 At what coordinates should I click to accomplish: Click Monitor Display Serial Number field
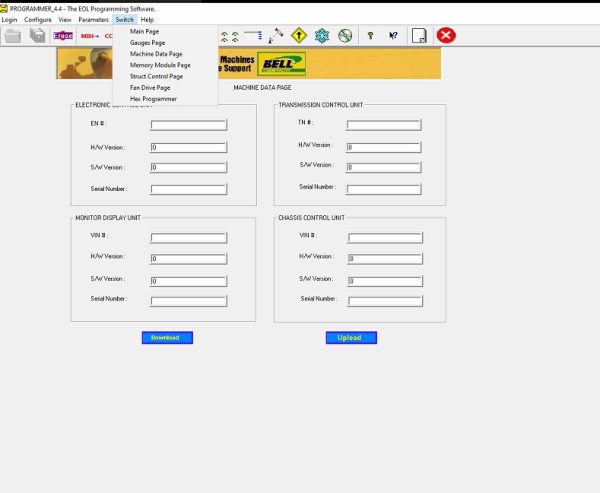point(188,301)
